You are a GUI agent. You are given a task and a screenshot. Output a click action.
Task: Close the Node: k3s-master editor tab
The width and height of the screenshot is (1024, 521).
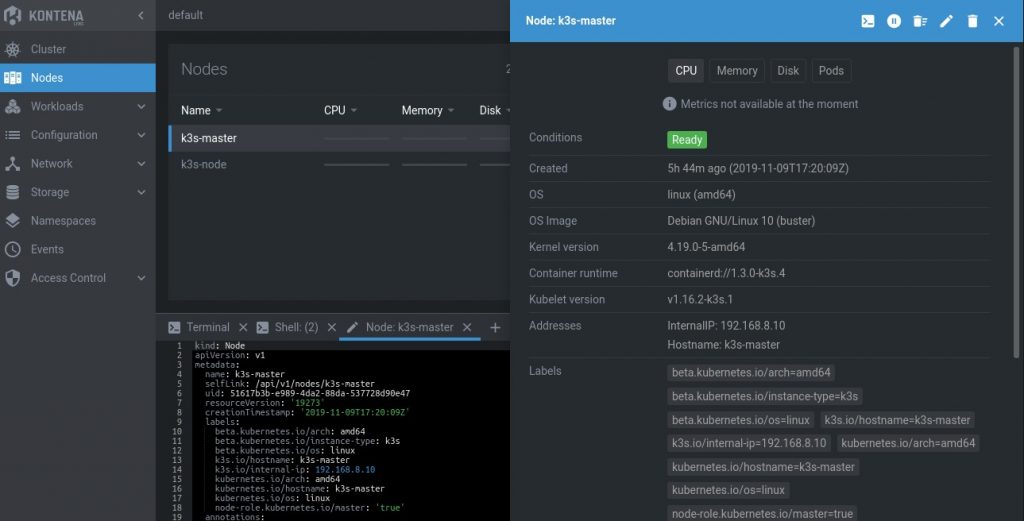tap(467, 327)
